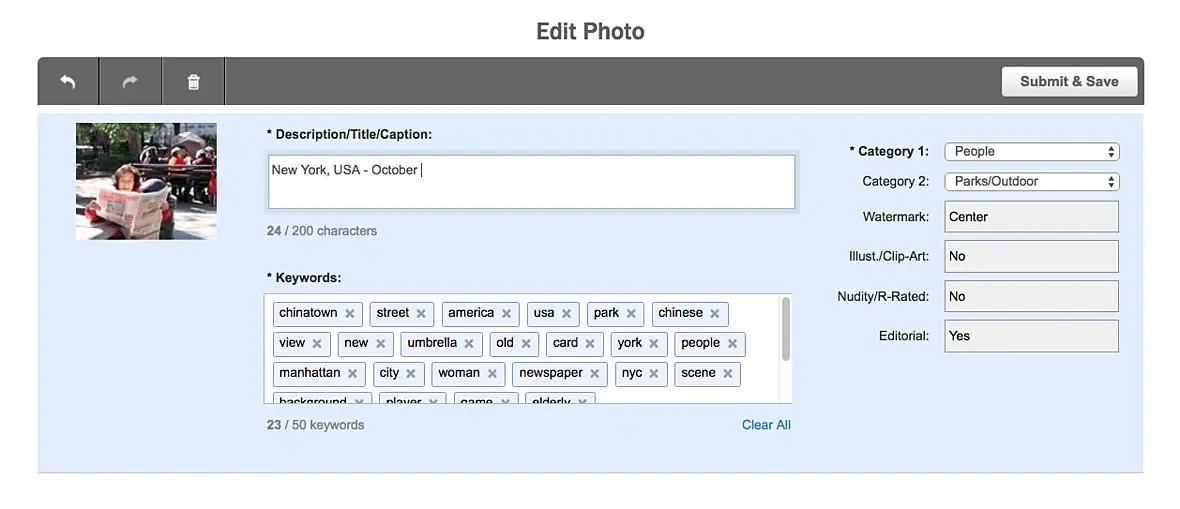Click the trash delete icon
1180x509 pixels.
(x=193, y=82)
